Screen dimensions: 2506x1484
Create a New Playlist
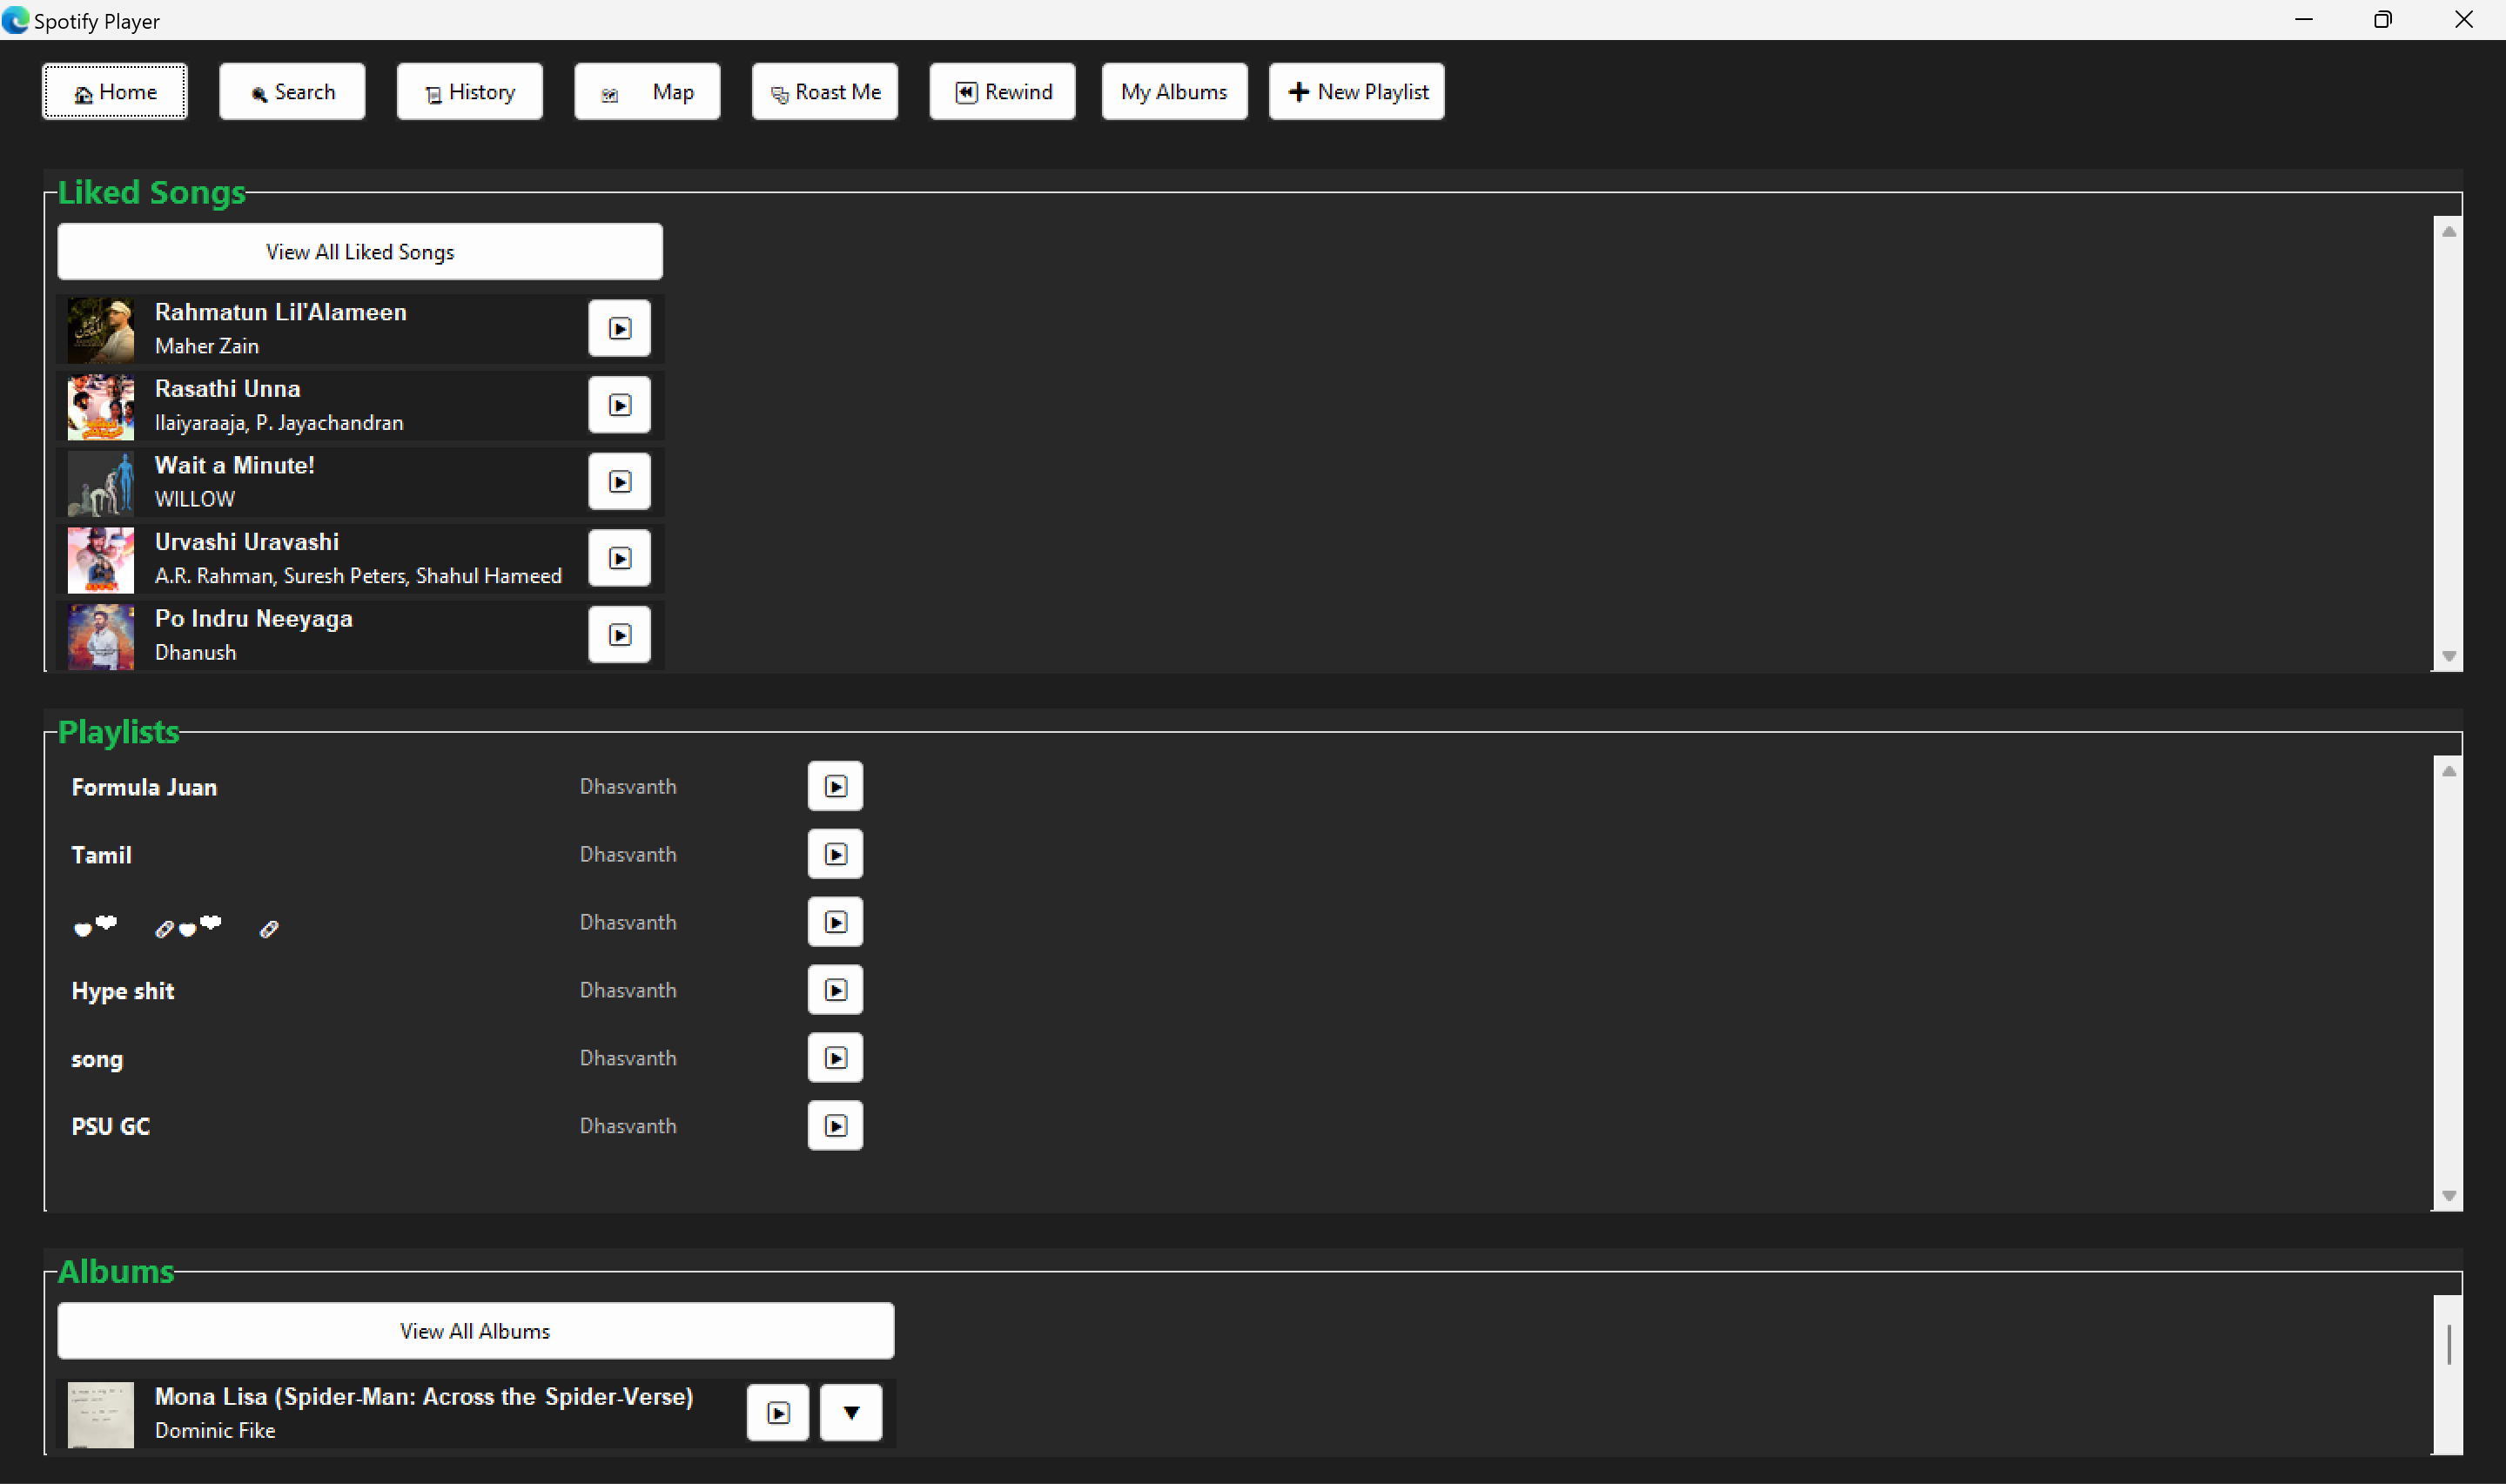click(1356, 92)
